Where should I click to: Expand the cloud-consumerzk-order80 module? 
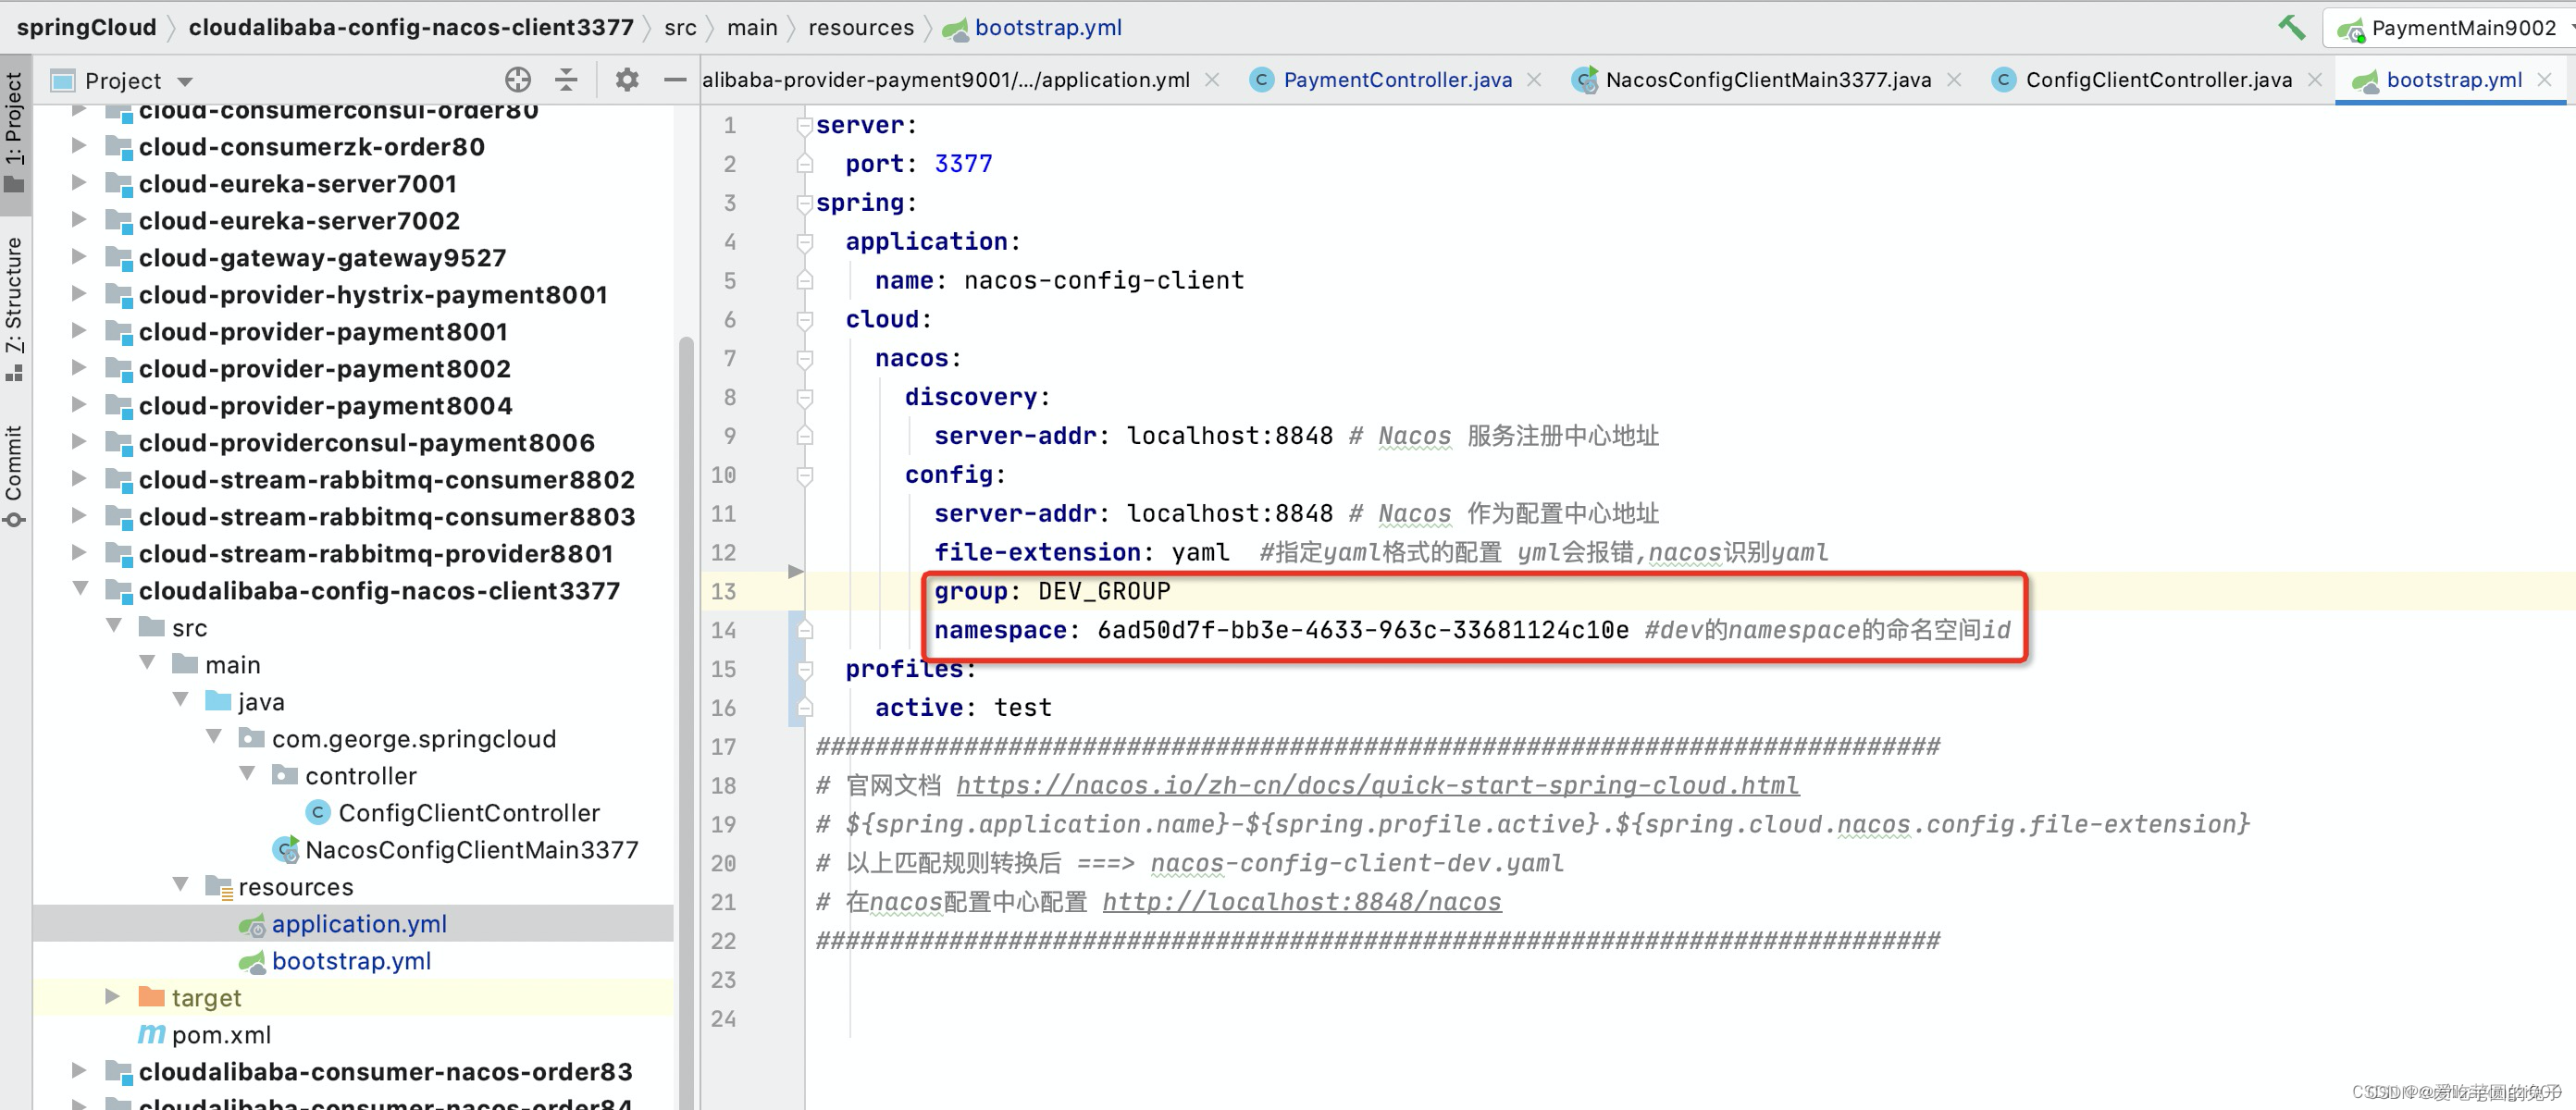[x=79, y=146]
